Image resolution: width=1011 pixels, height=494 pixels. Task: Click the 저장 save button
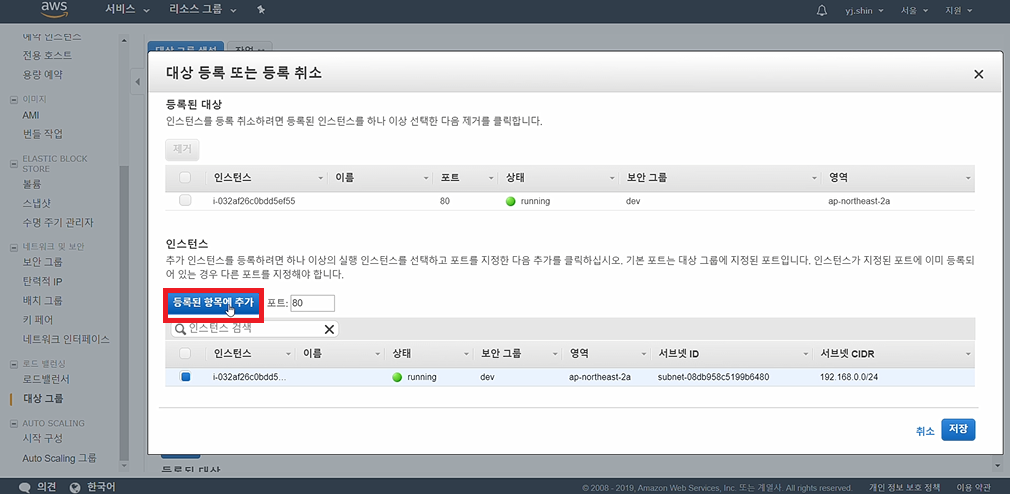click(958, 430)
